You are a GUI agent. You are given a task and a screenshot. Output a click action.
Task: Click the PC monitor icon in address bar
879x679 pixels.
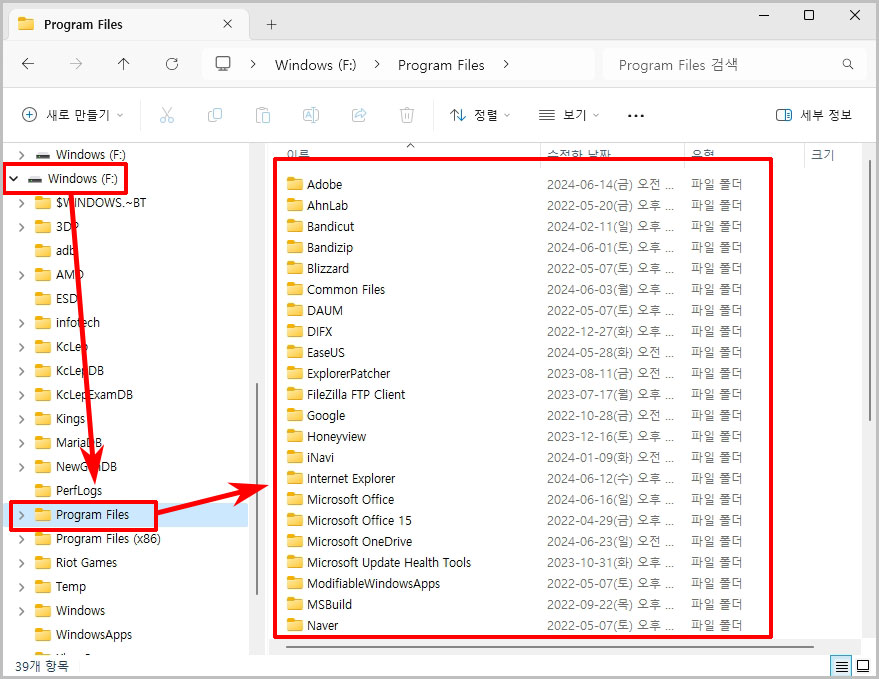[x=223, y=64]
